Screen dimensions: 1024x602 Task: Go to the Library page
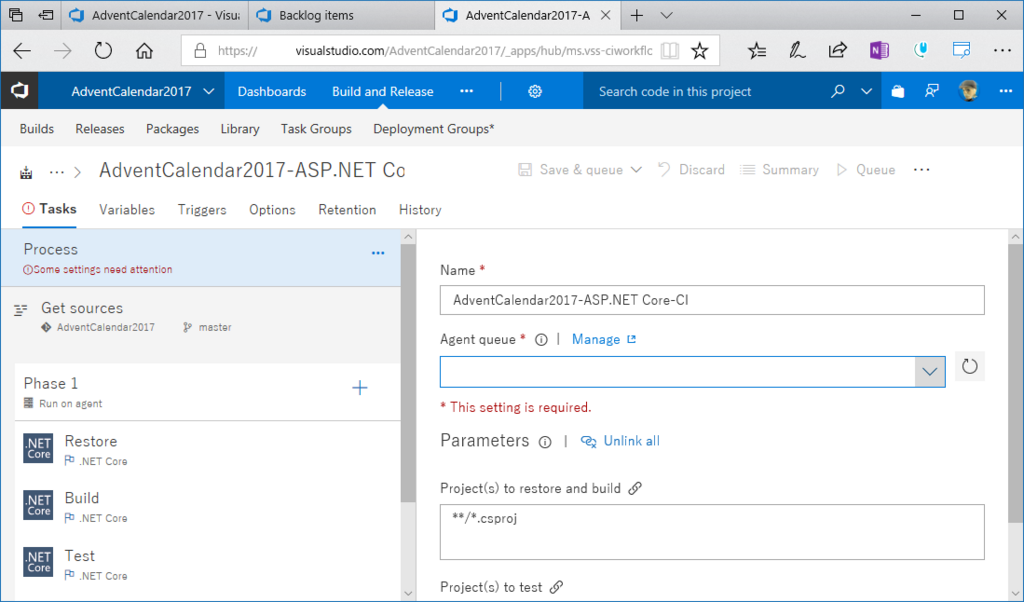(240, 129)
